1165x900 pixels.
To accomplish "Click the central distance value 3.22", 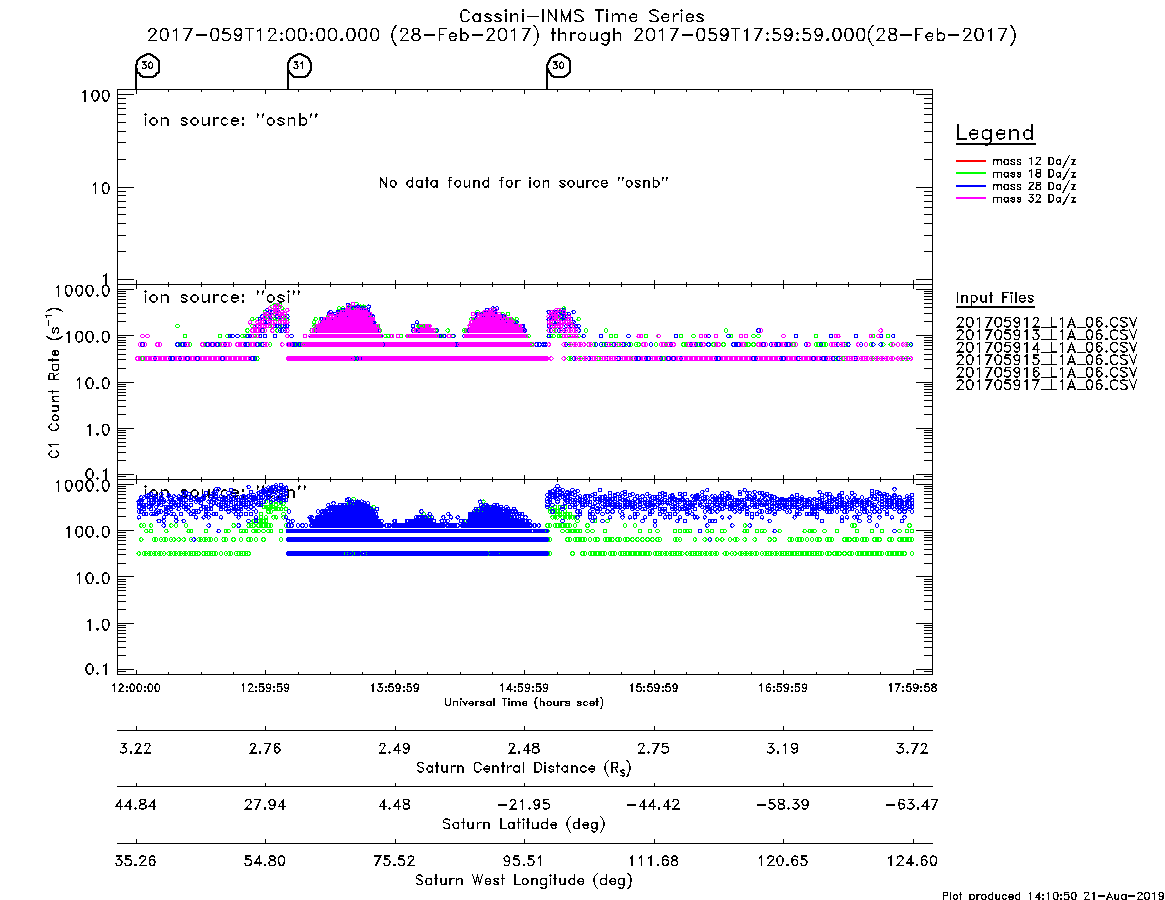I will pyautogui.click(x=136, y=748).
